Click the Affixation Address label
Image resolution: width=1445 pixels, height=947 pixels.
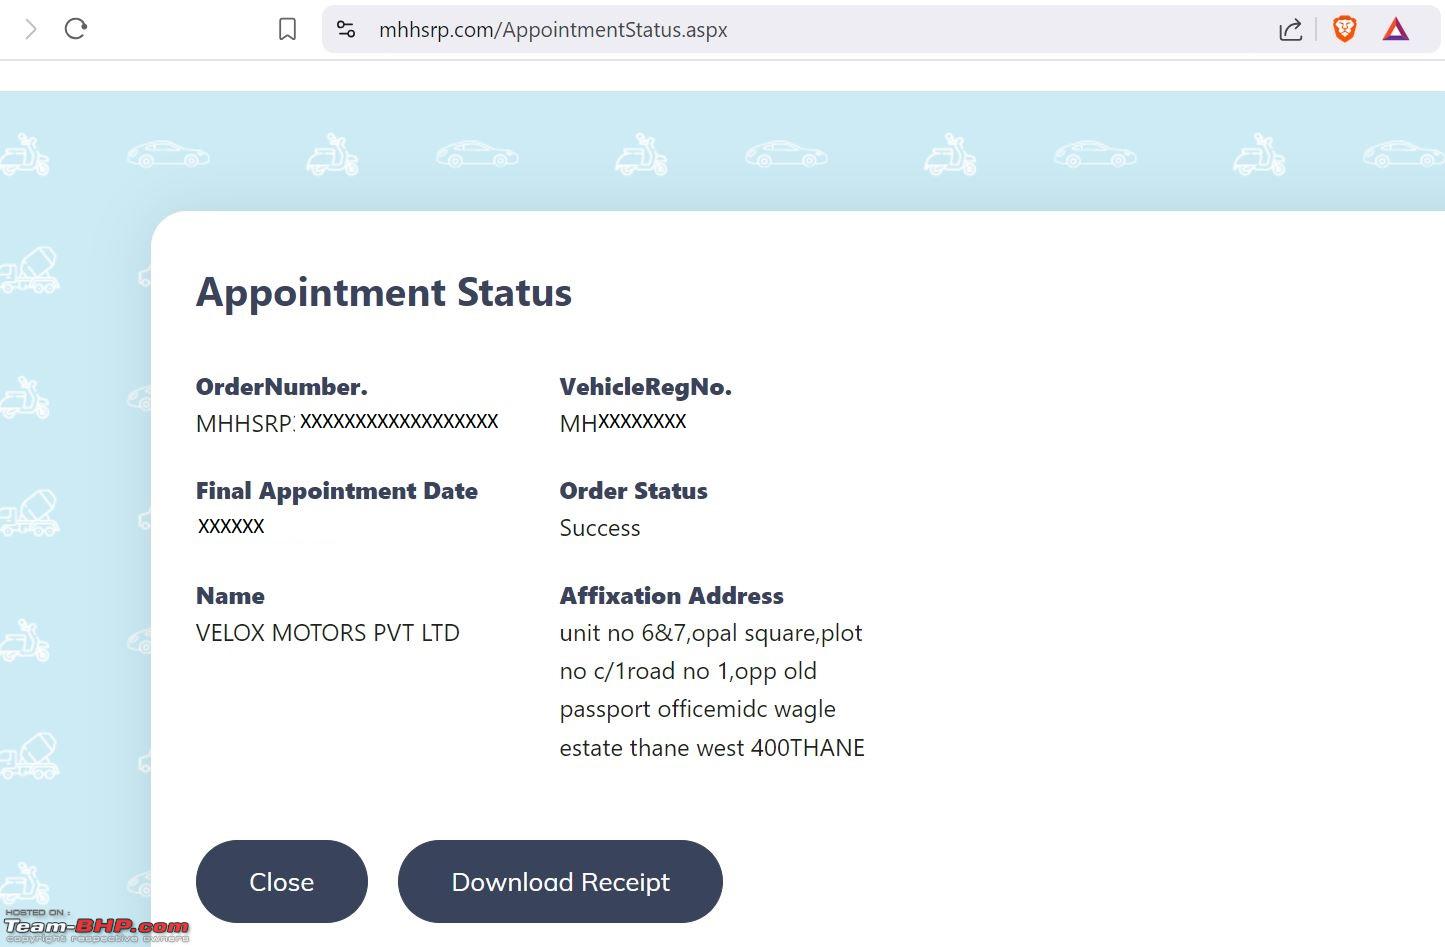point(672,596)
